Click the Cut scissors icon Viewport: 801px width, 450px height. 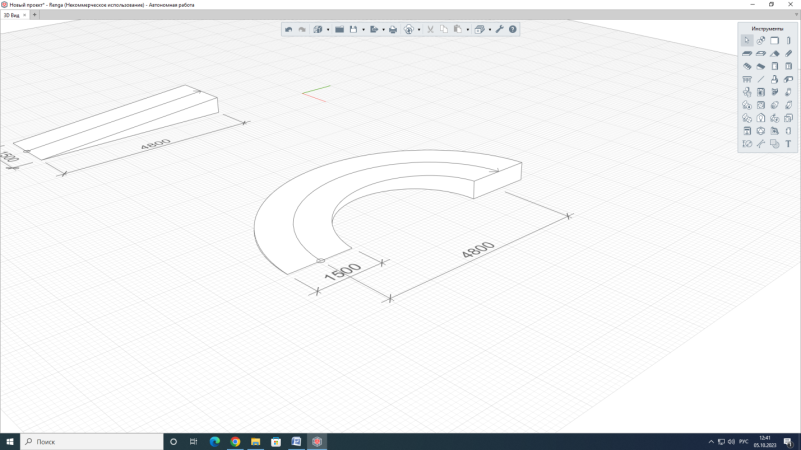(x=430, y=30)
